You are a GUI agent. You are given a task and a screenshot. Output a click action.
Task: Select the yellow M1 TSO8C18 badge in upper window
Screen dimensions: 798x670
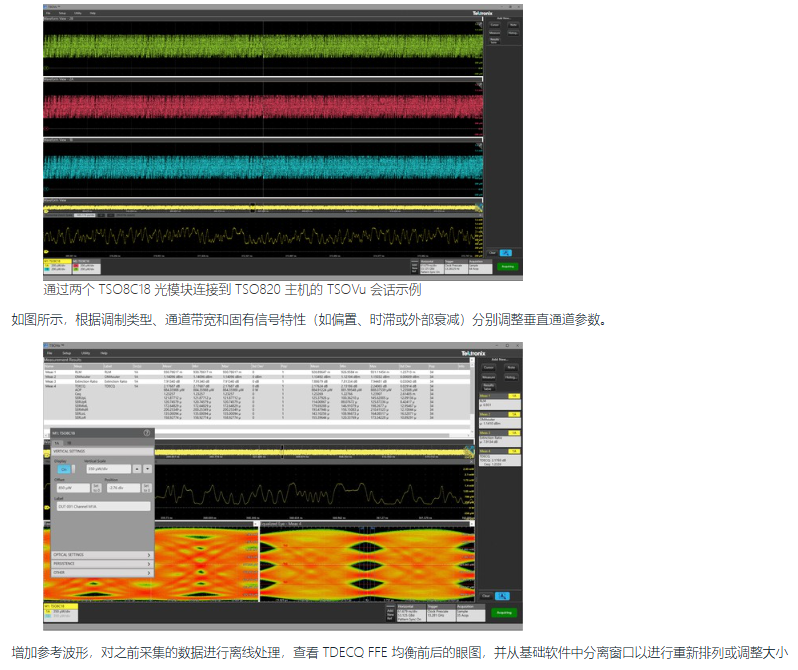click(x=58, y=266)
